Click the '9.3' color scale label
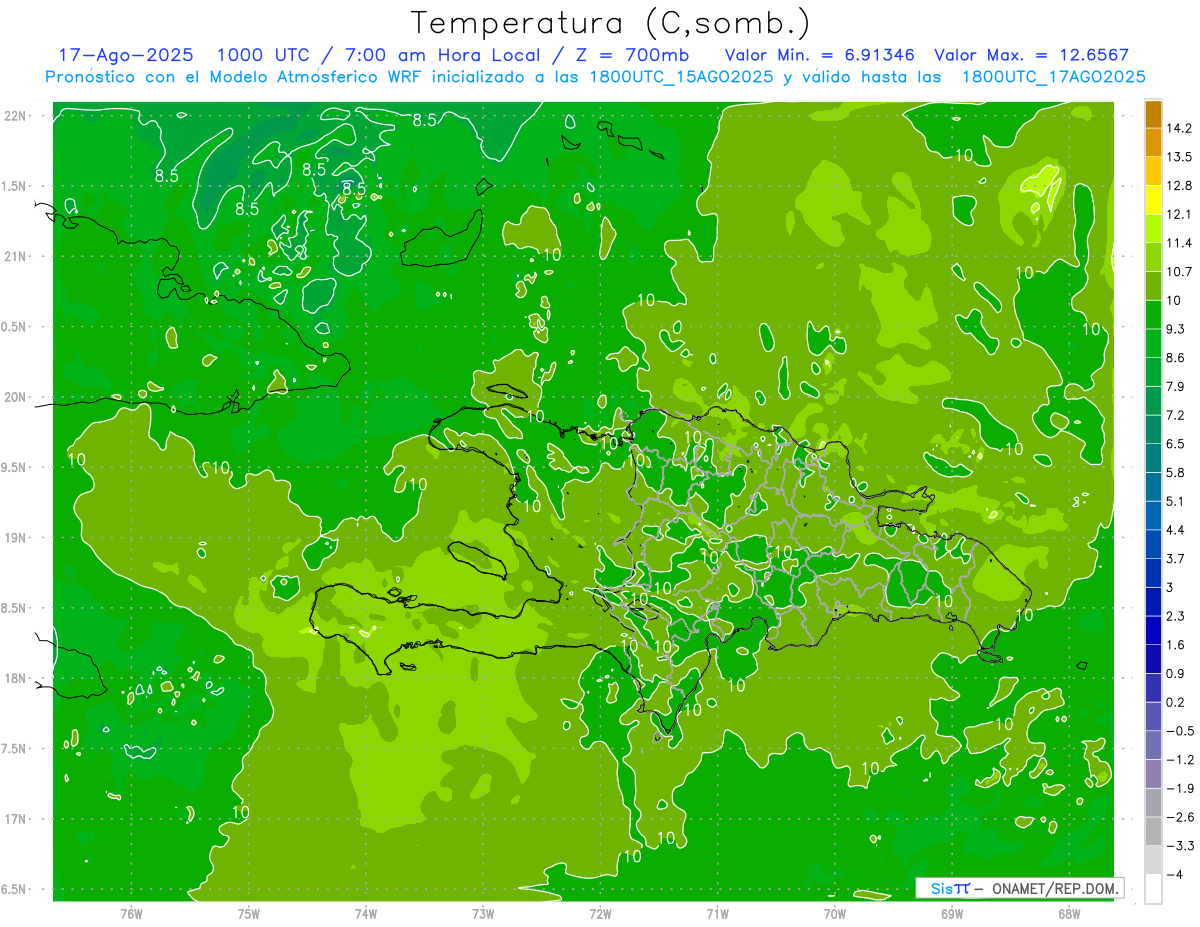 (1175, 329)
